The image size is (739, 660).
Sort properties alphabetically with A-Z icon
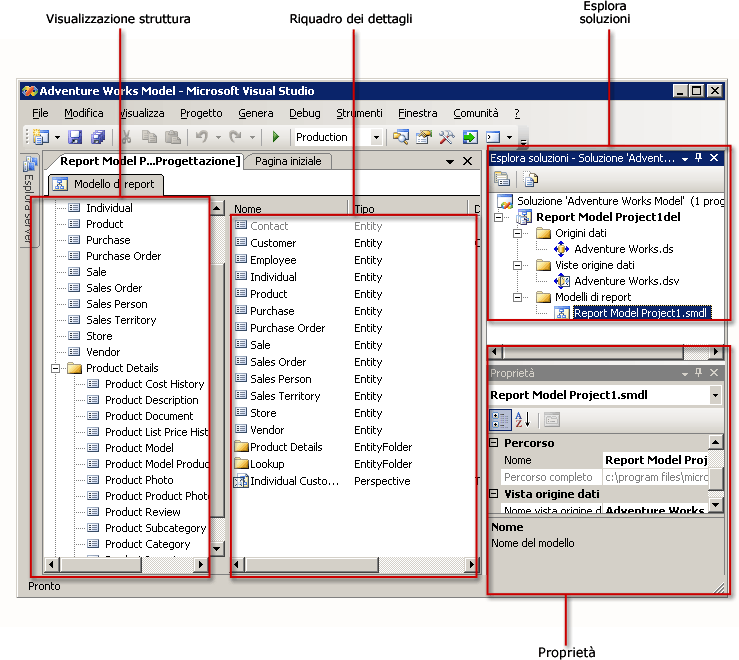tap(523, 420)
